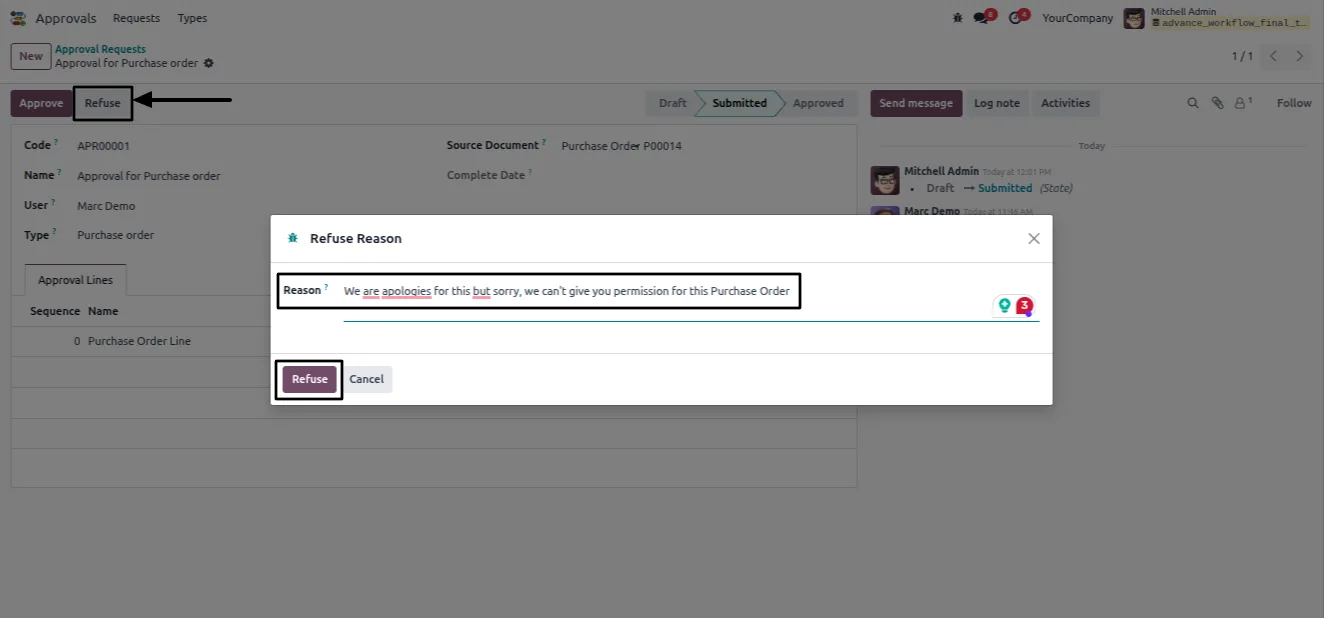Open the YourCompany company switcher

click(1077, 18)
